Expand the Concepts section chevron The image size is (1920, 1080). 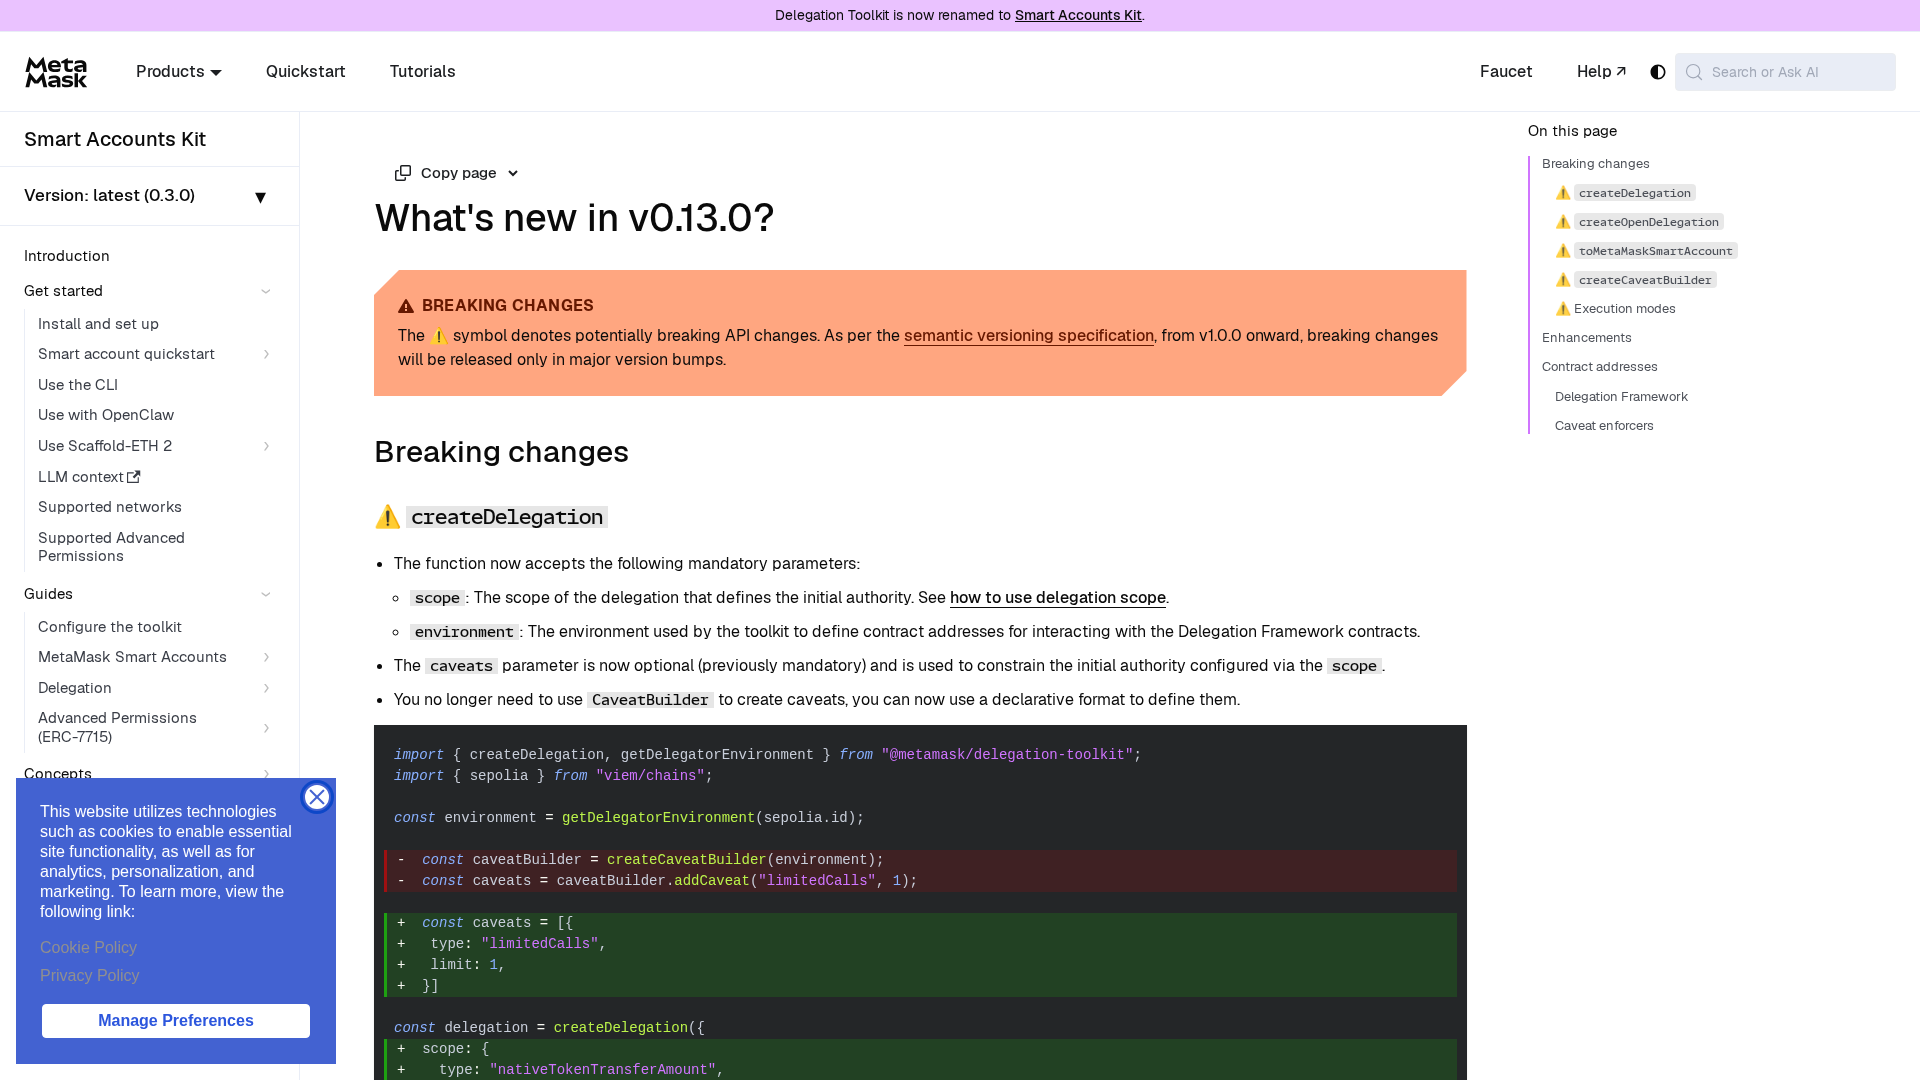[x=266, y=774]
